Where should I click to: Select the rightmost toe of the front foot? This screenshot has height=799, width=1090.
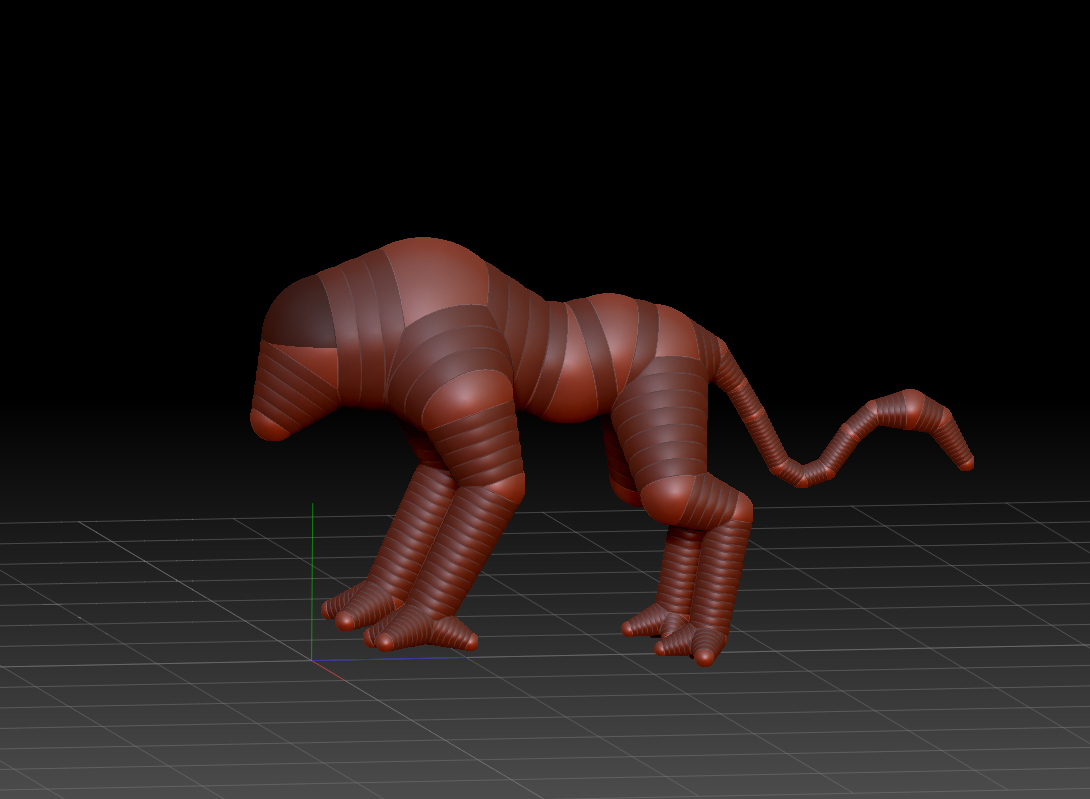click(467, 640)
